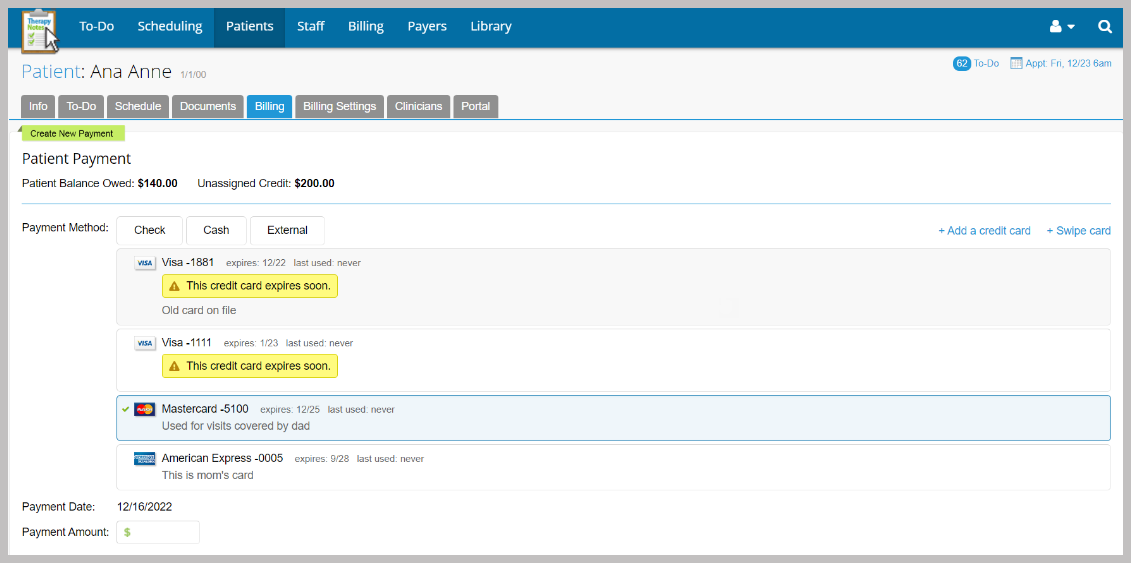Click warning icon on Visa -1881
The width and height of the screenshot is (1131, 563).
point(174,286)
